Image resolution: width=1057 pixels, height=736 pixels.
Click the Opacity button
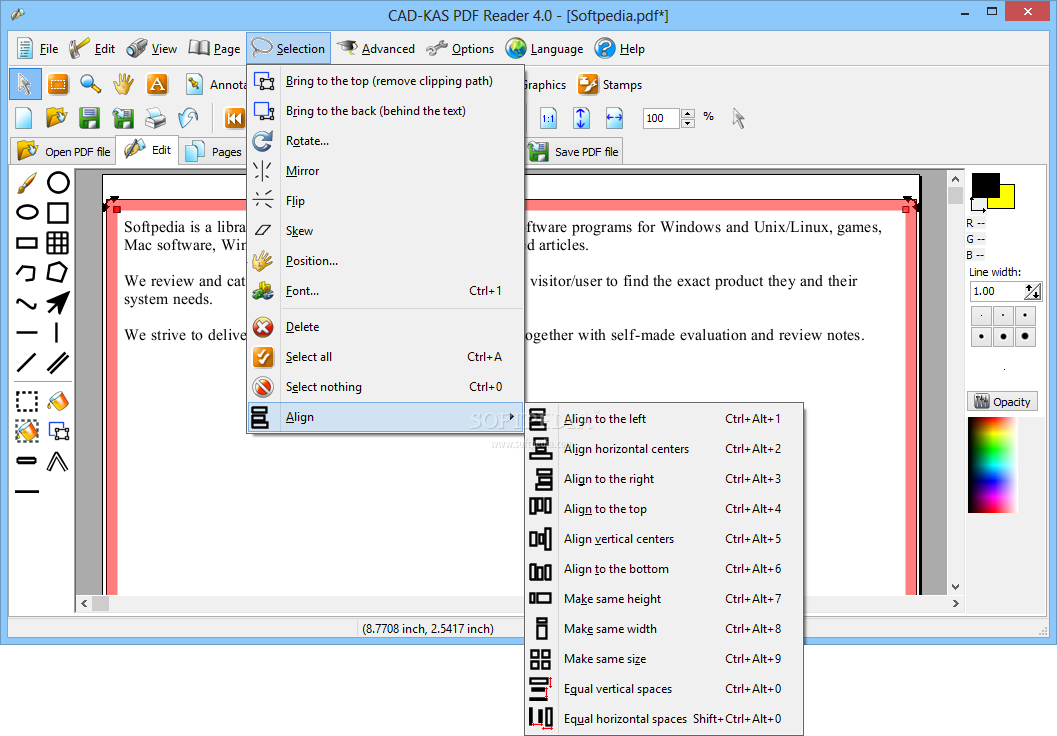coord(1002,402)
